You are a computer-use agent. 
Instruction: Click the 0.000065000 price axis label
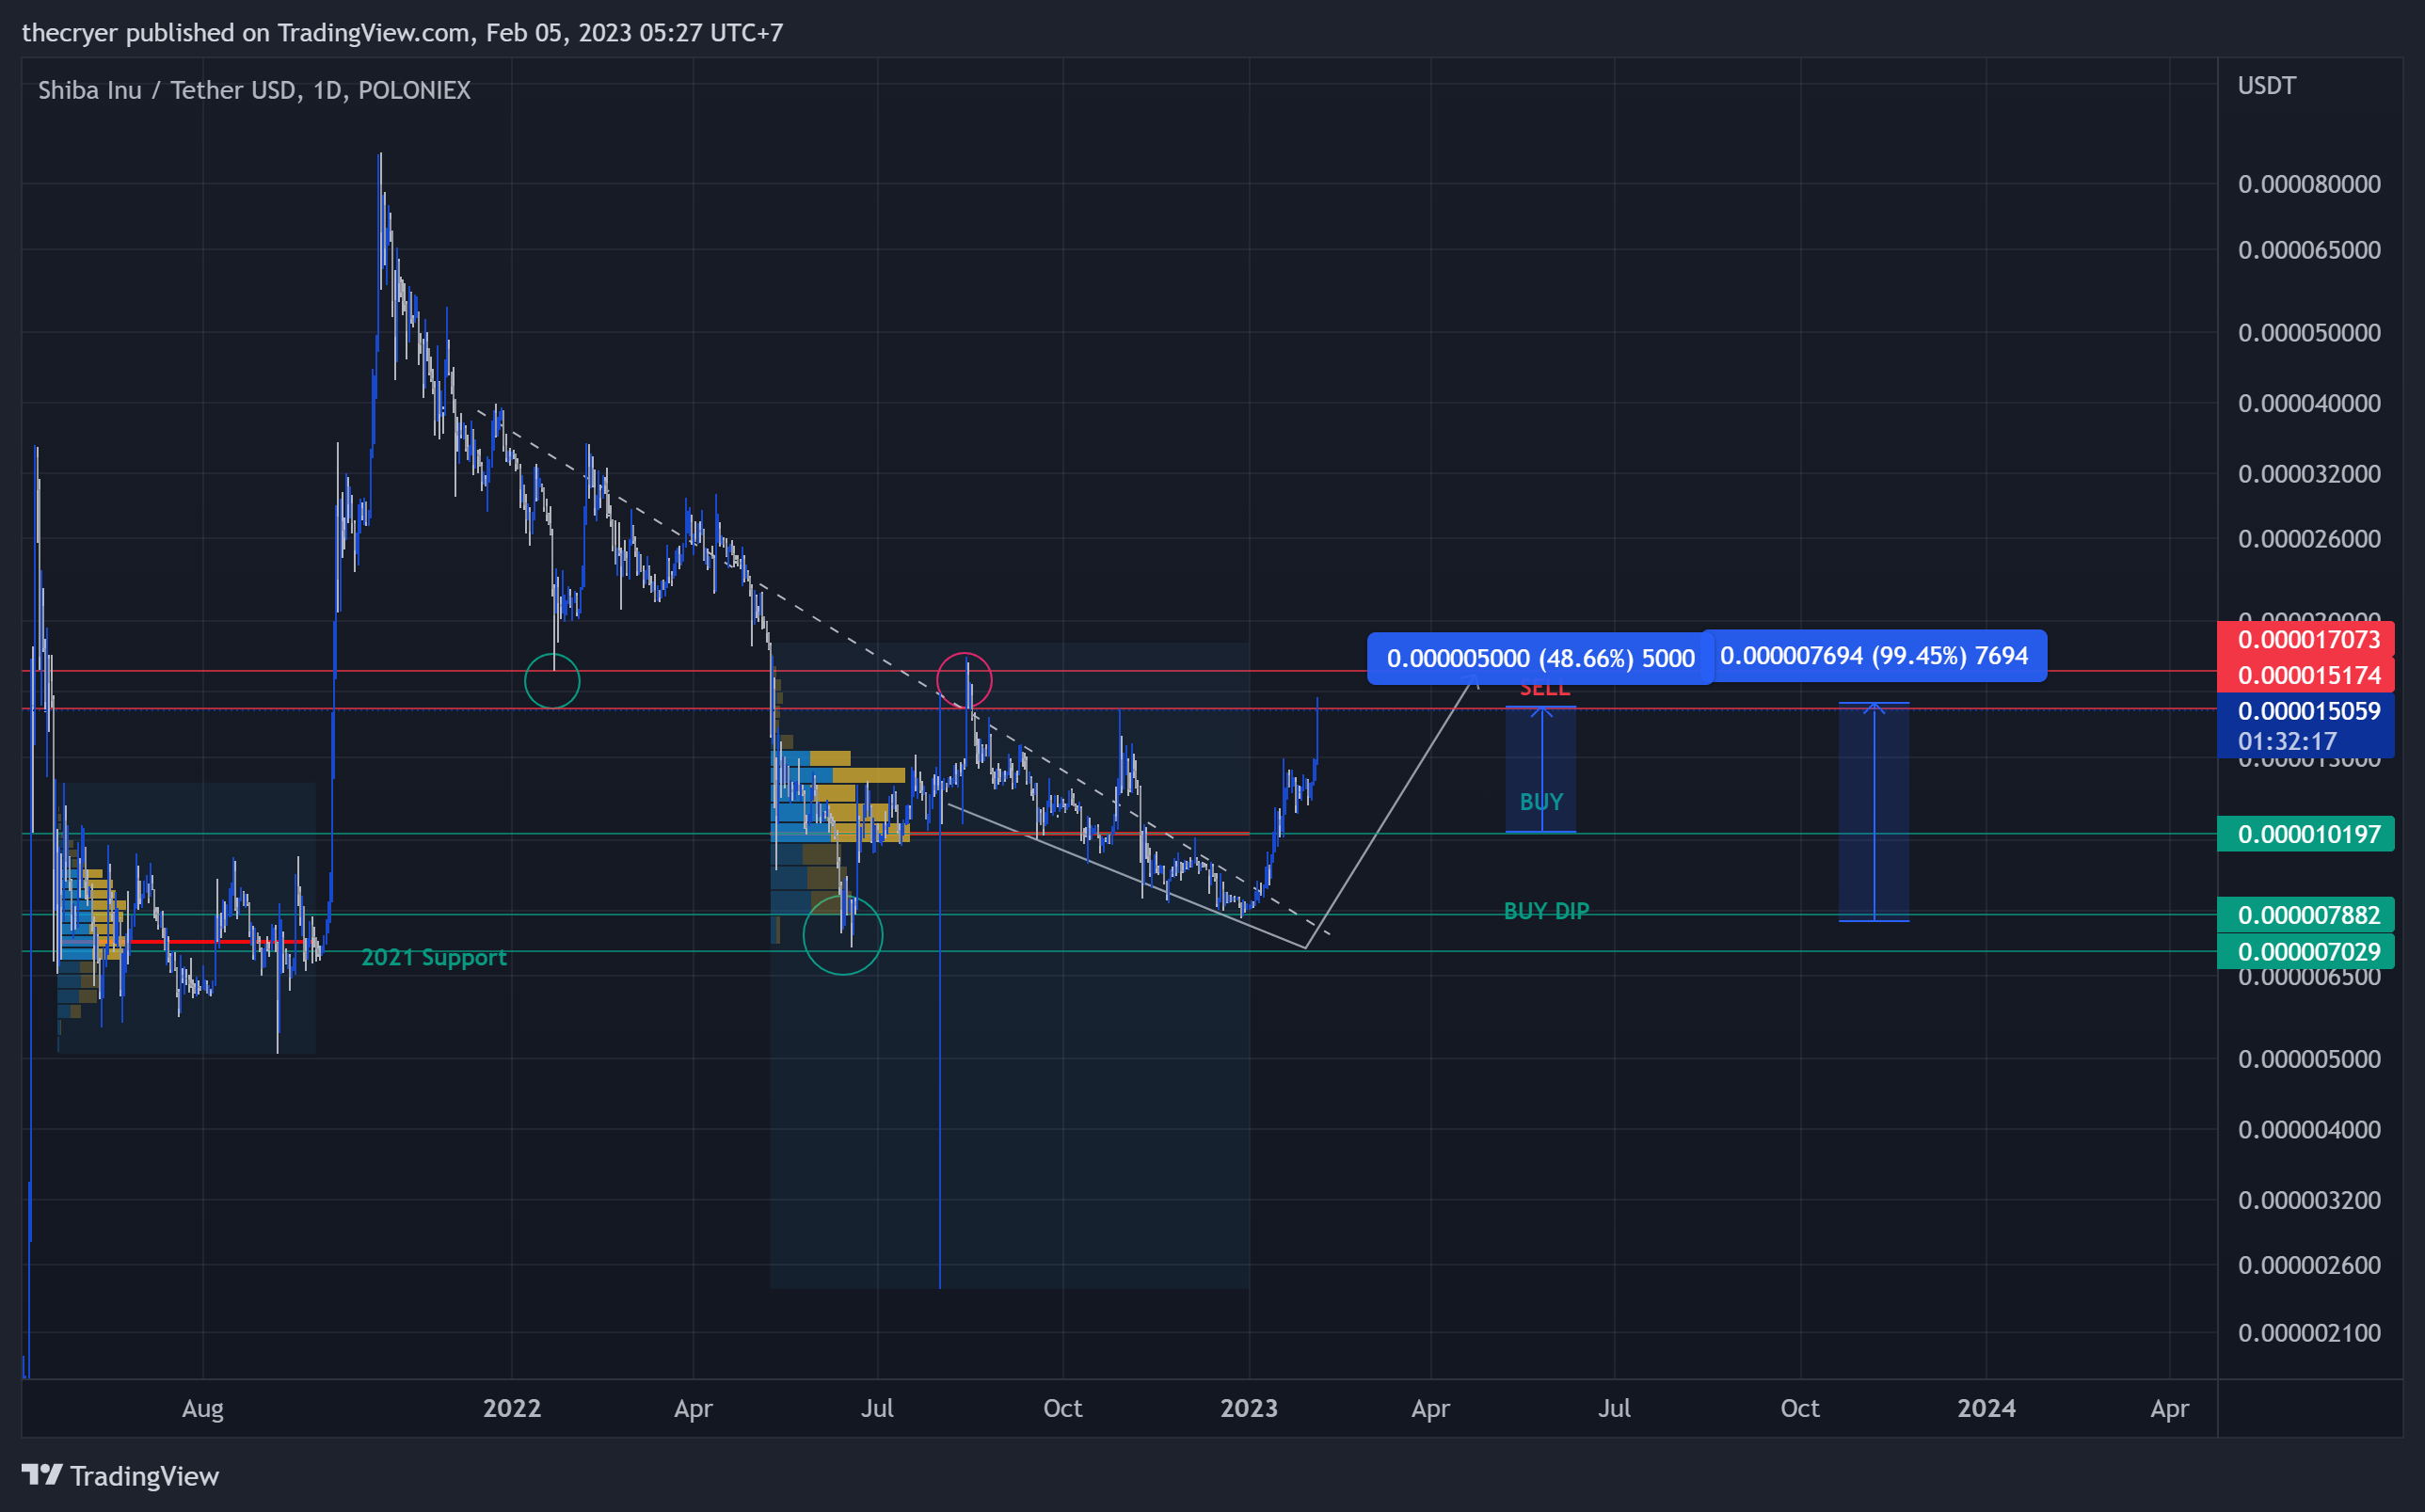pos(2309,249)
